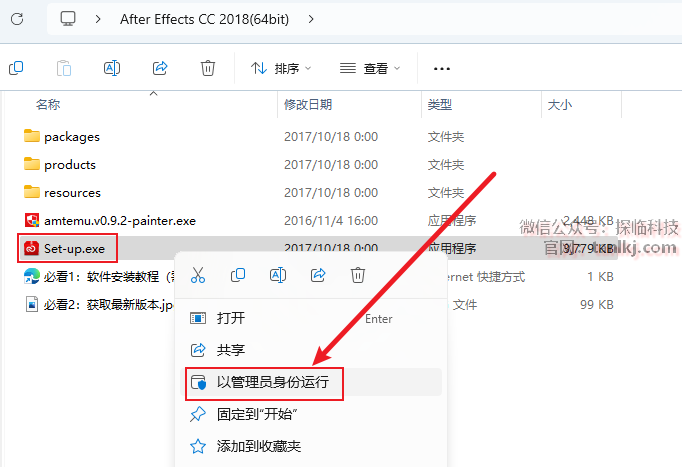Open the three-dot more options menu
The height and width of the screenshot is (467, 682).
pos(442,69)
